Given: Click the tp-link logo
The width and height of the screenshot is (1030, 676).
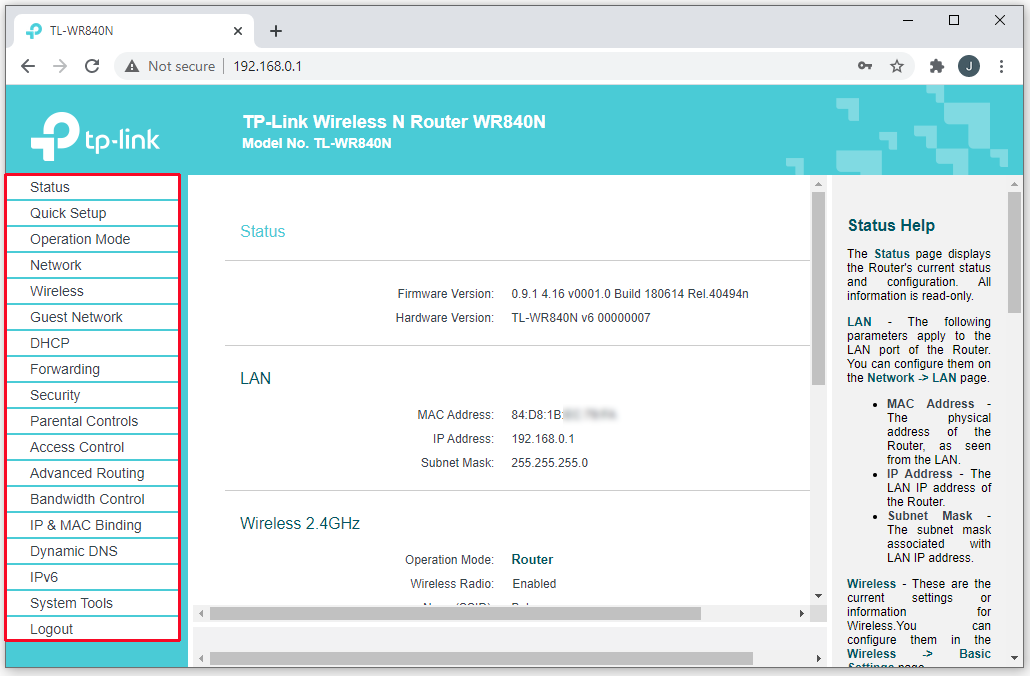Looking at the screenshot, I should (x=95, y=136).
